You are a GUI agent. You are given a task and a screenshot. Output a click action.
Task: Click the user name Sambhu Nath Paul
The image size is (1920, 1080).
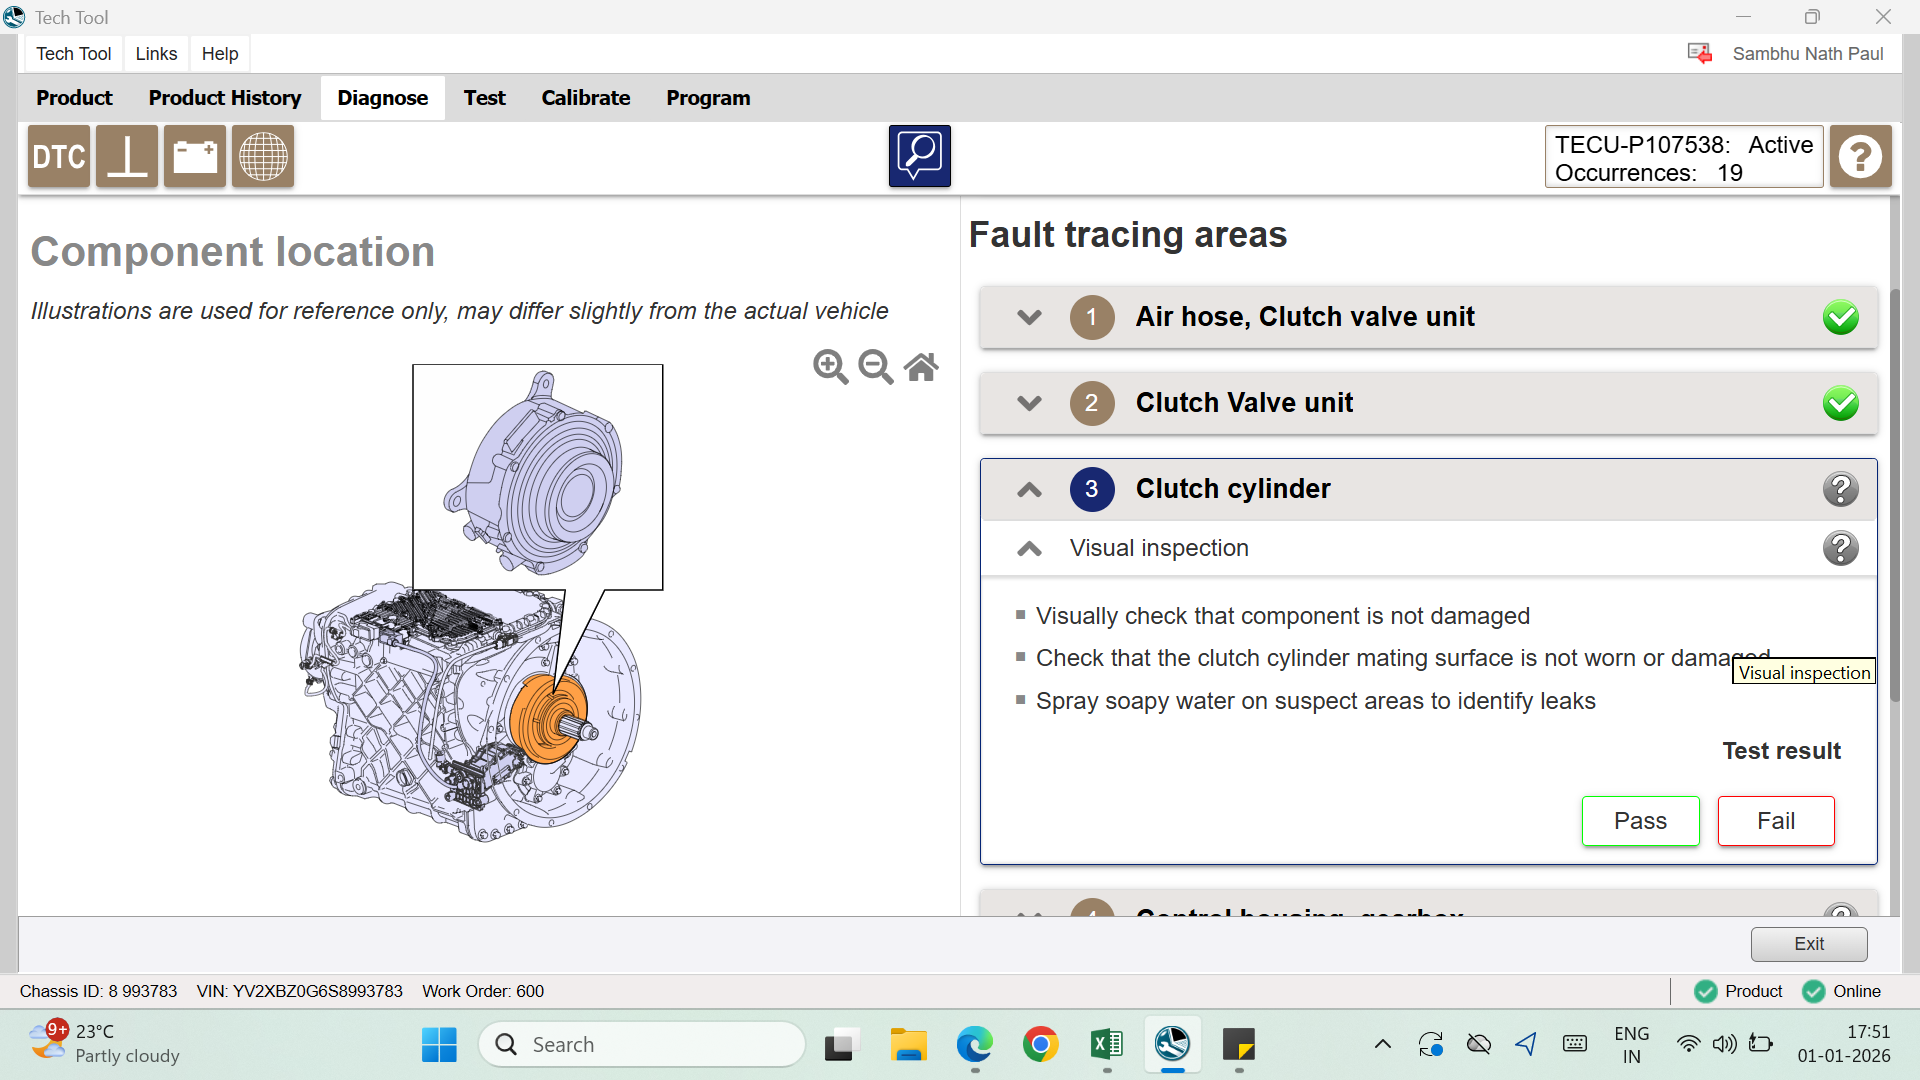pyautogui.click(x=1808, y=54)
